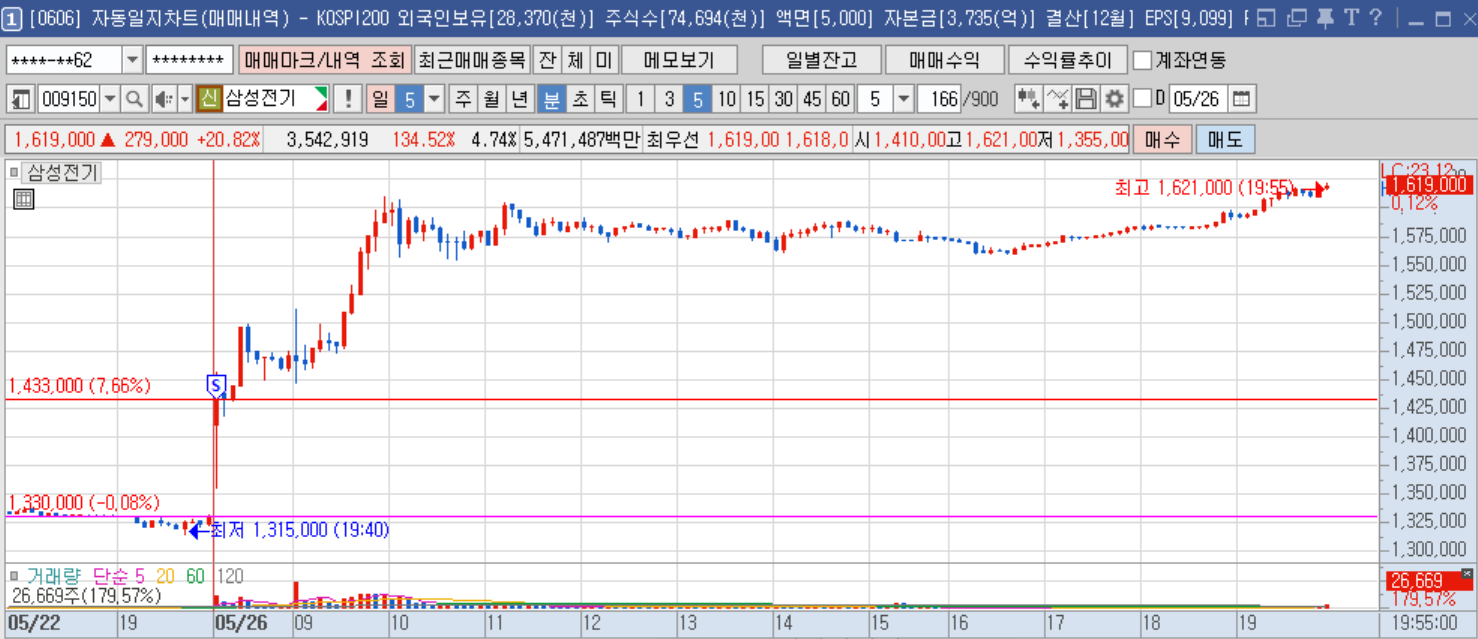Click the chart data grid icon under 삼성전기 label
The height and width of the screenshot is (639, 1478).
23,199
